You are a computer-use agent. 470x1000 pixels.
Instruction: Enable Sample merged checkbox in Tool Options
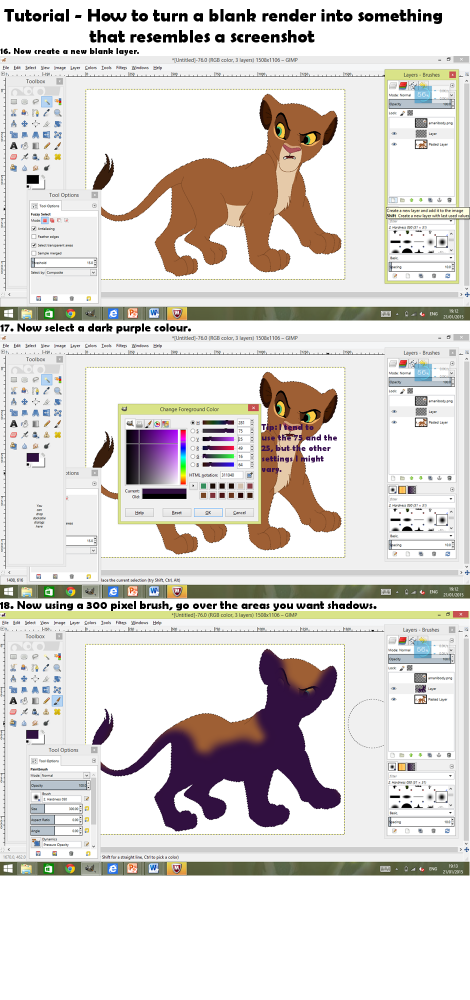coord(34,253)
